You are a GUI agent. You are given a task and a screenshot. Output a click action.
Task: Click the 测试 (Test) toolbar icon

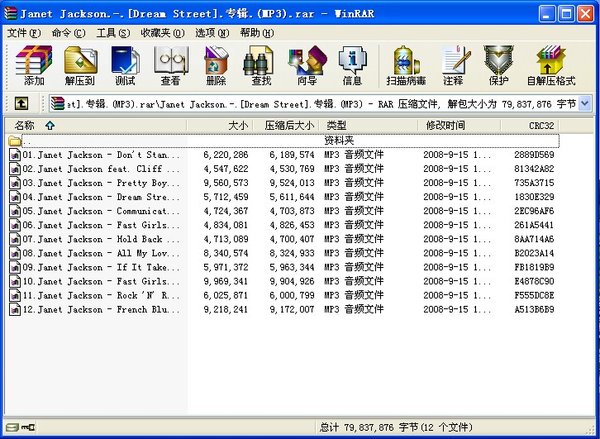click(125, 65)
